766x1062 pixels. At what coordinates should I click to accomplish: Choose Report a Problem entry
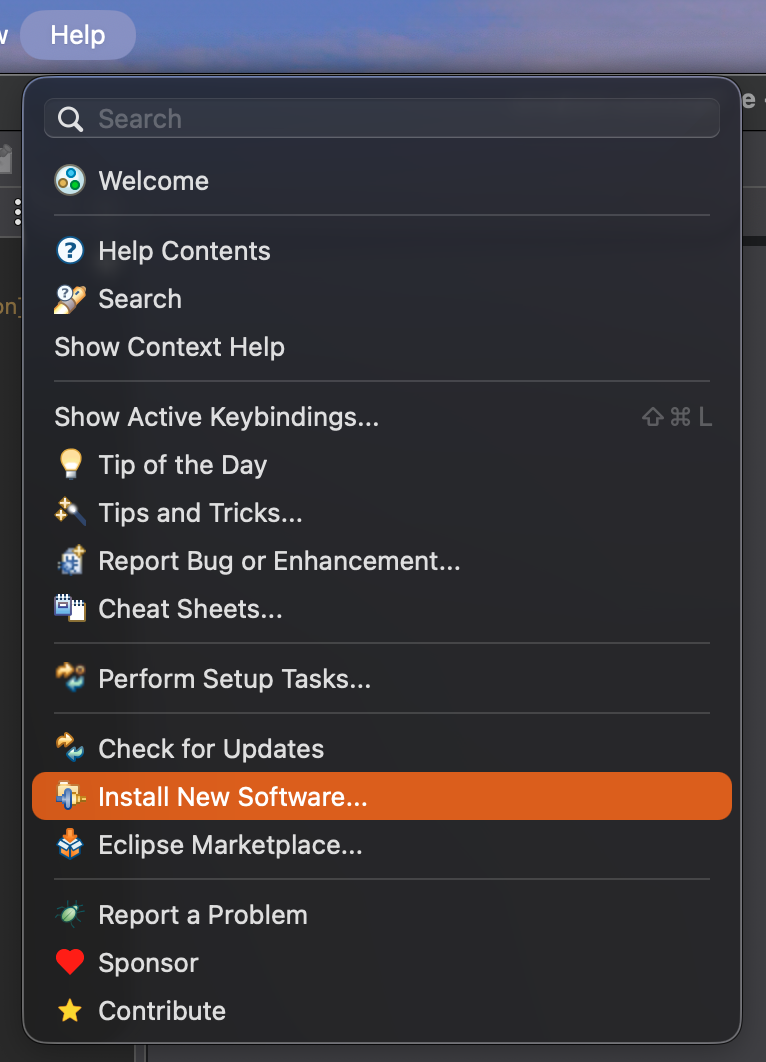pyautogui.click(x=382, y=914)
